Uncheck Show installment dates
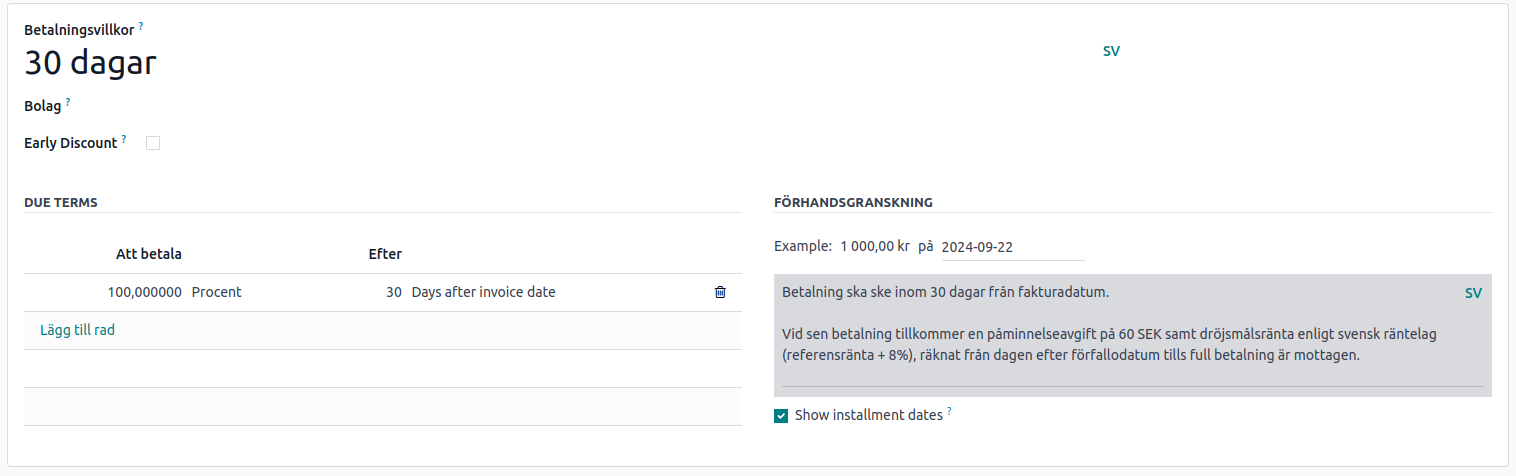Screen dimensions: 1516x476 point(781,416)
